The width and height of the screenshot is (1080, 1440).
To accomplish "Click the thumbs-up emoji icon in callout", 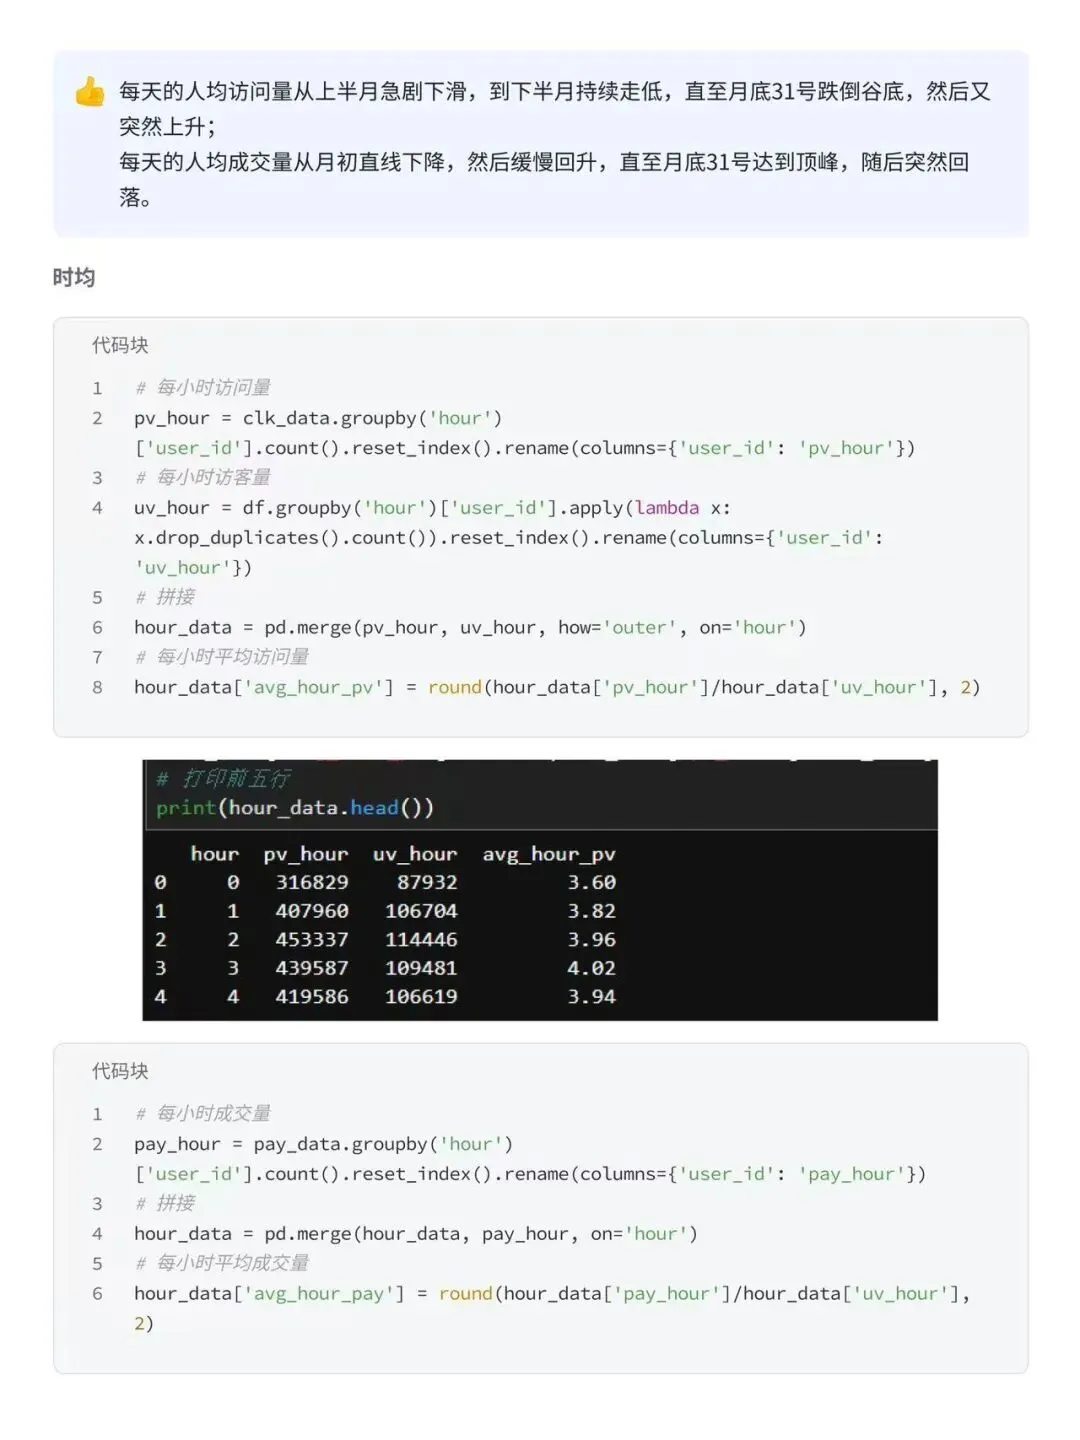I will pyautogui.click(x=90, y=92).
